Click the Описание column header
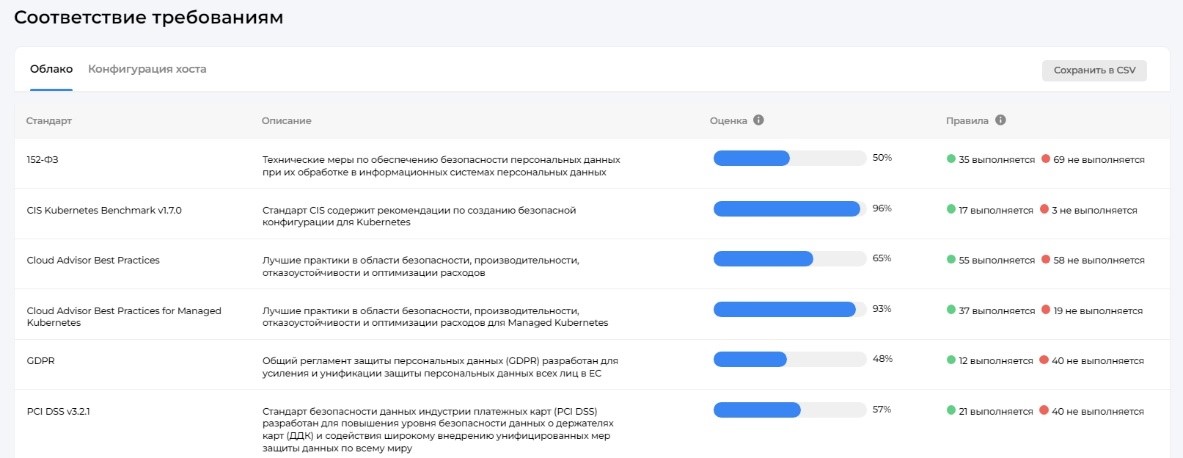This screenshot has height=458, width=1183. point(286,120)
